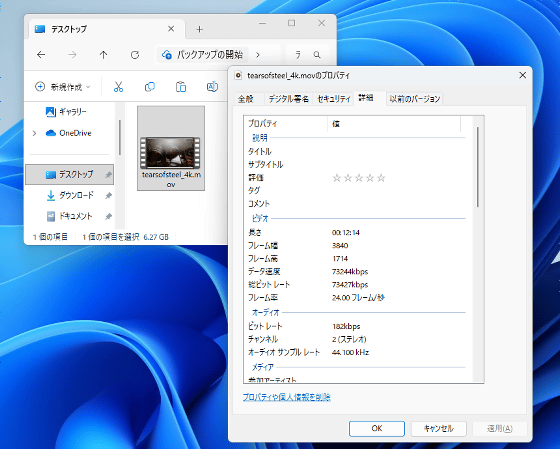Expand the address bar path chevron
The image size is (560, 449).
click(258, 55)
